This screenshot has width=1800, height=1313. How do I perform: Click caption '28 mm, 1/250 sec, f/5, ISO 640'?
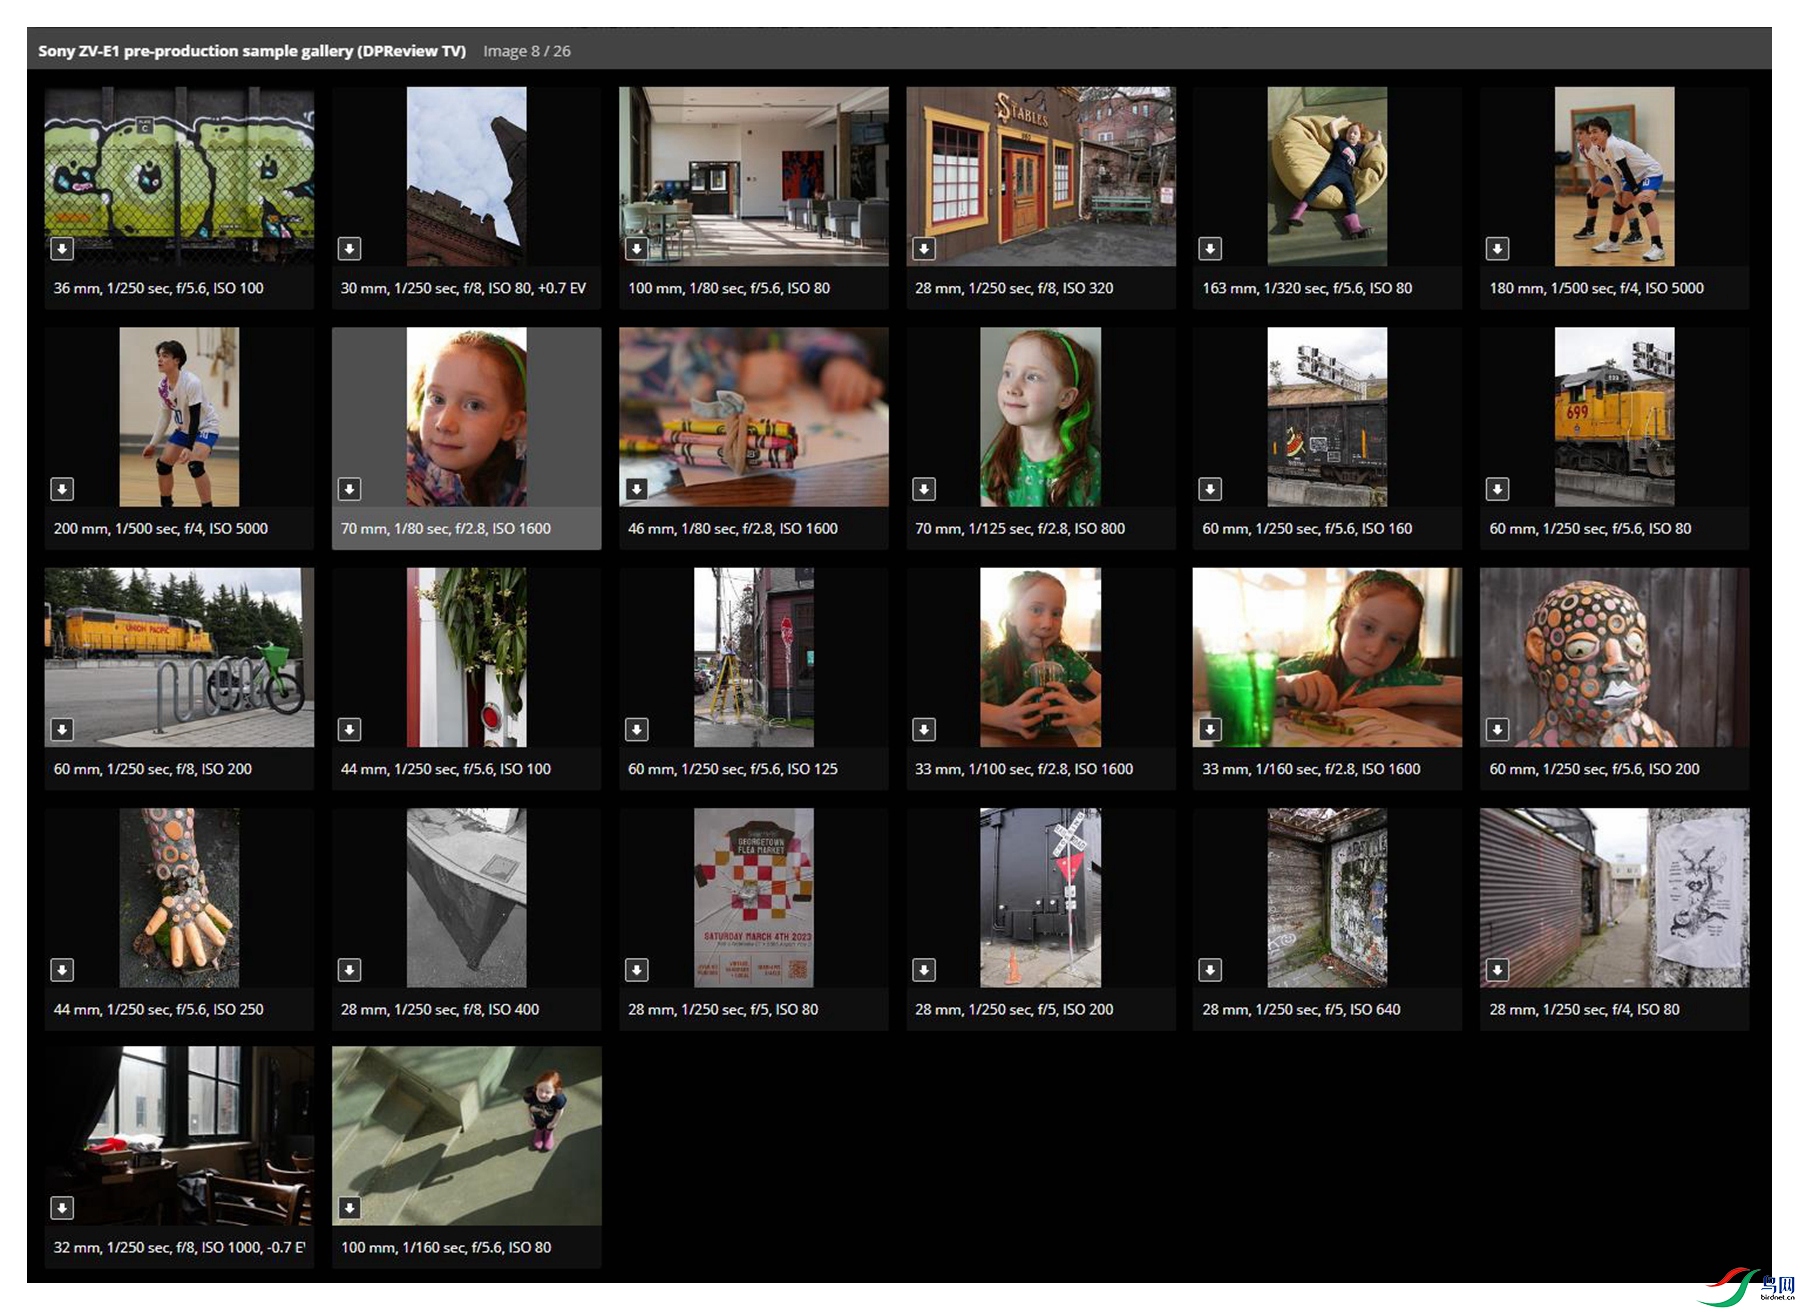(x=1301, y=1010)
